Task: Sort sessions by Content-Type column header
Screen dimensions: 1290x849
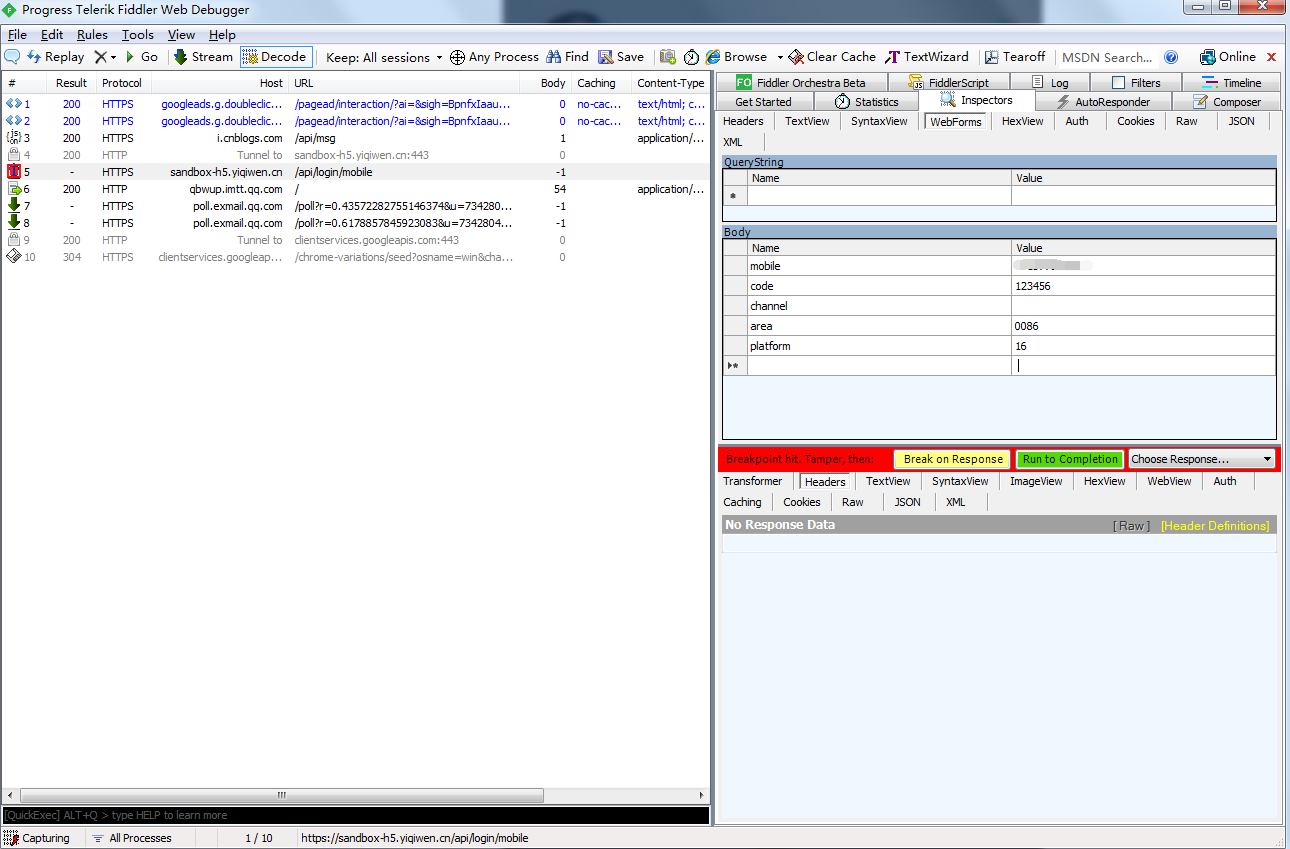Action: [x=671, y=83]
